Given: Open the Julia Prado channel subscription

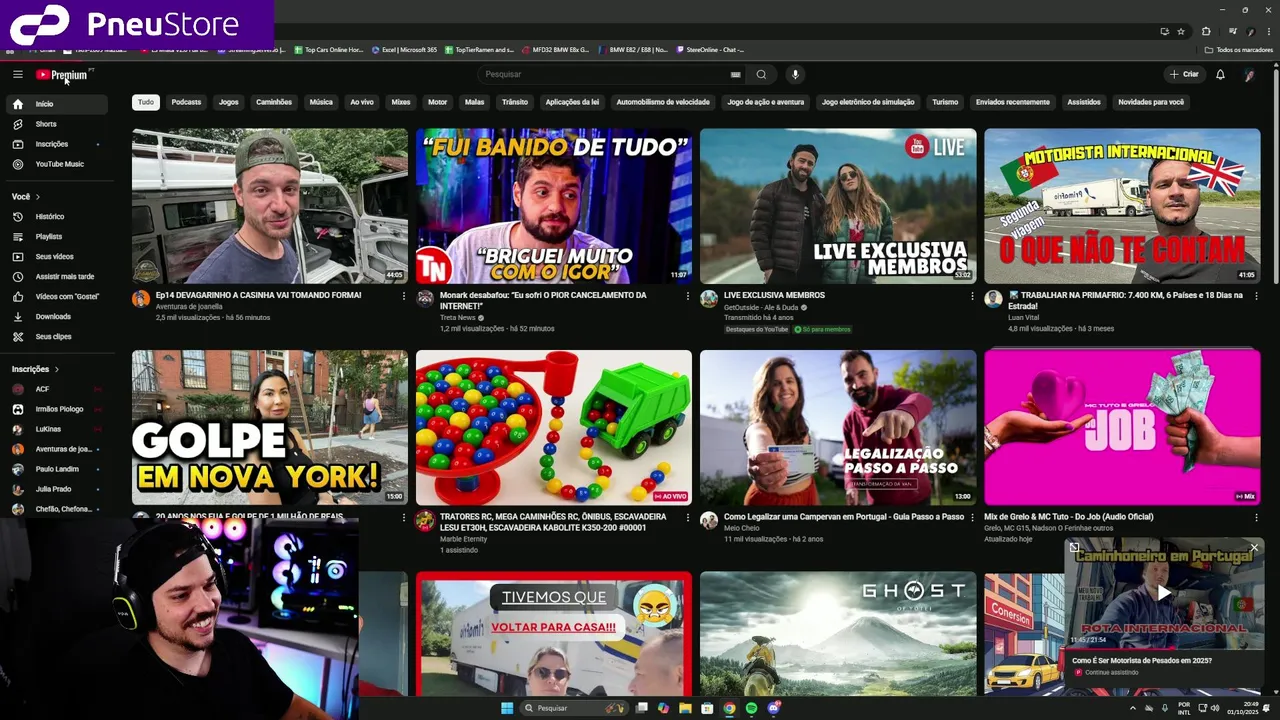Looking at the screenshot, I should click(x=59, y=489).
